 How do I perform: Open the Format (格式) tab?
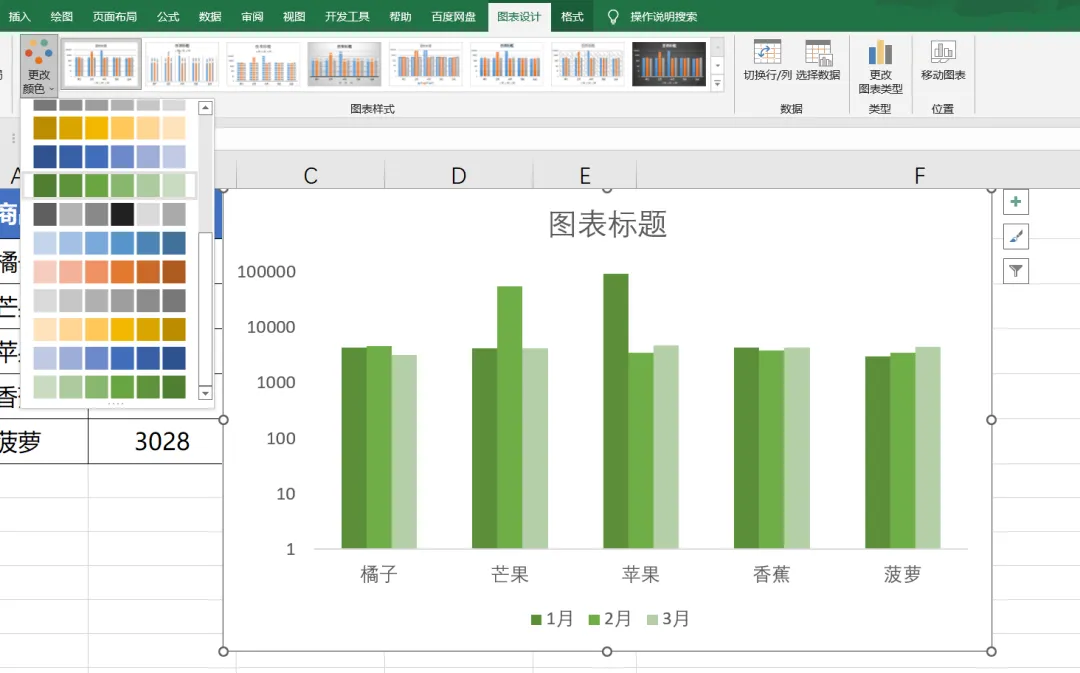coord(572,17)
